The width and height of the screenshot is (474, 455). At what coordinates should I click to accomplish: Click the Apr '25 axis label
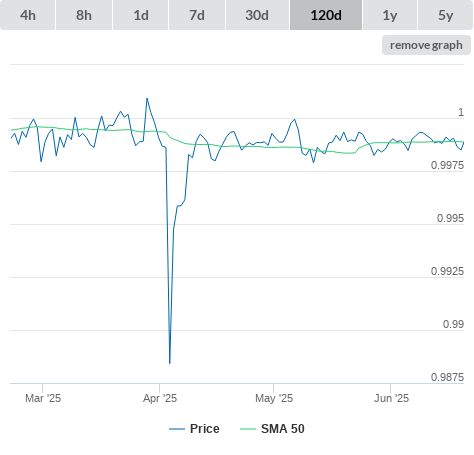click(x=160, y=398)
